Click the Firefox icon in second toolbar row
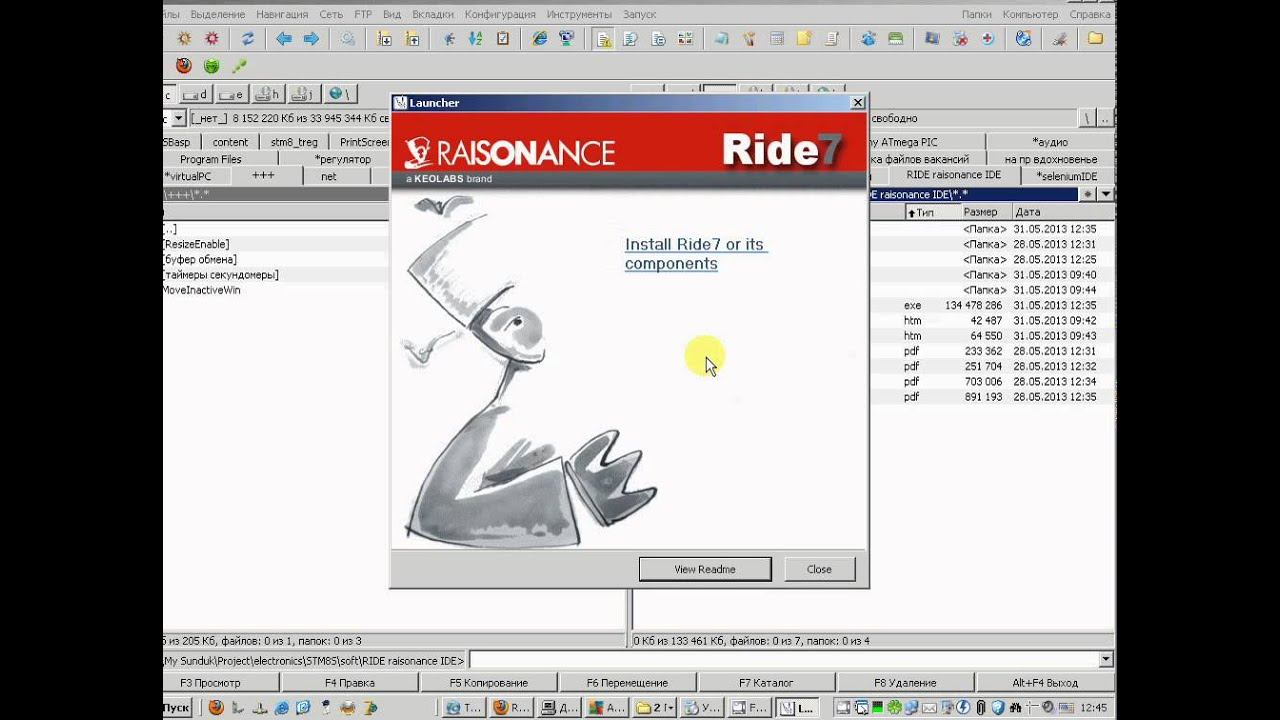1280x720 pixels. (183, 66)
